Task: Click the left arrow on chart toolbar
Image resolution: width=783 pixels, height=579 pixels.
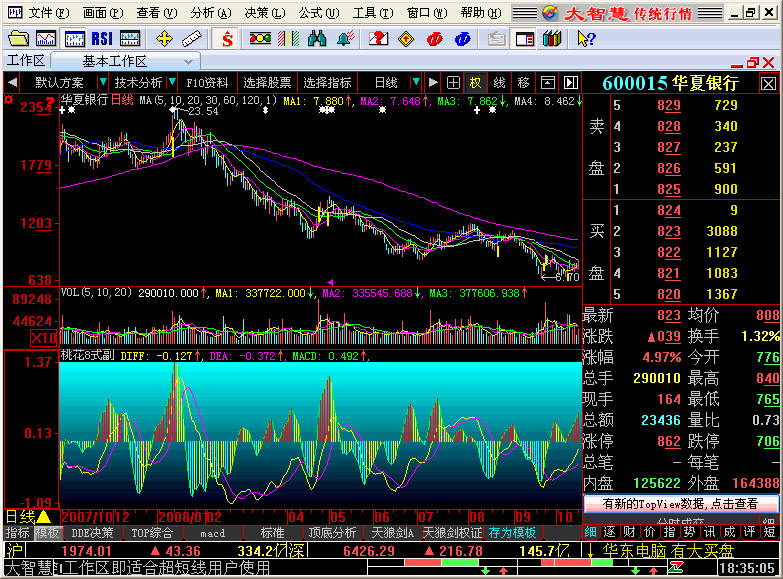Action: (12, 82)
